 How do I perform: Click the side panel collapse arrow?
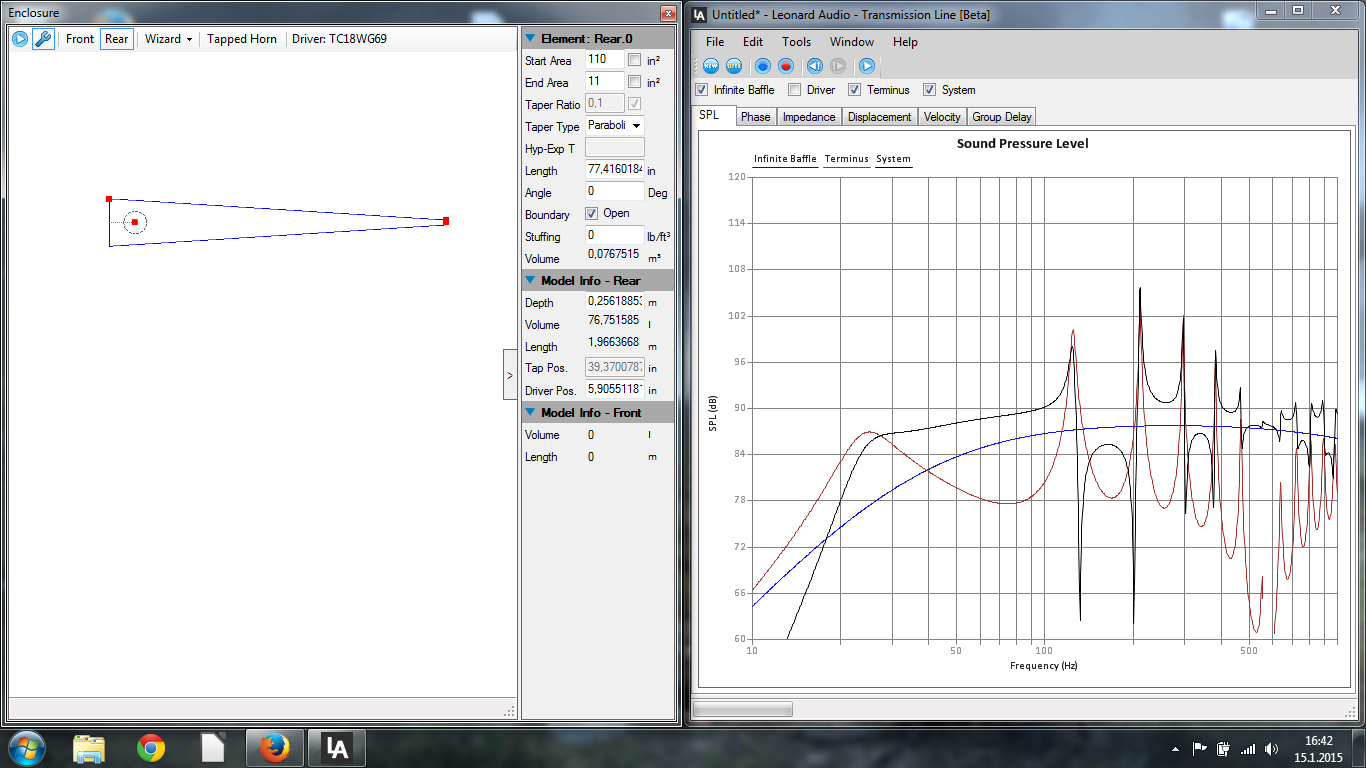(x=510, y=375)
